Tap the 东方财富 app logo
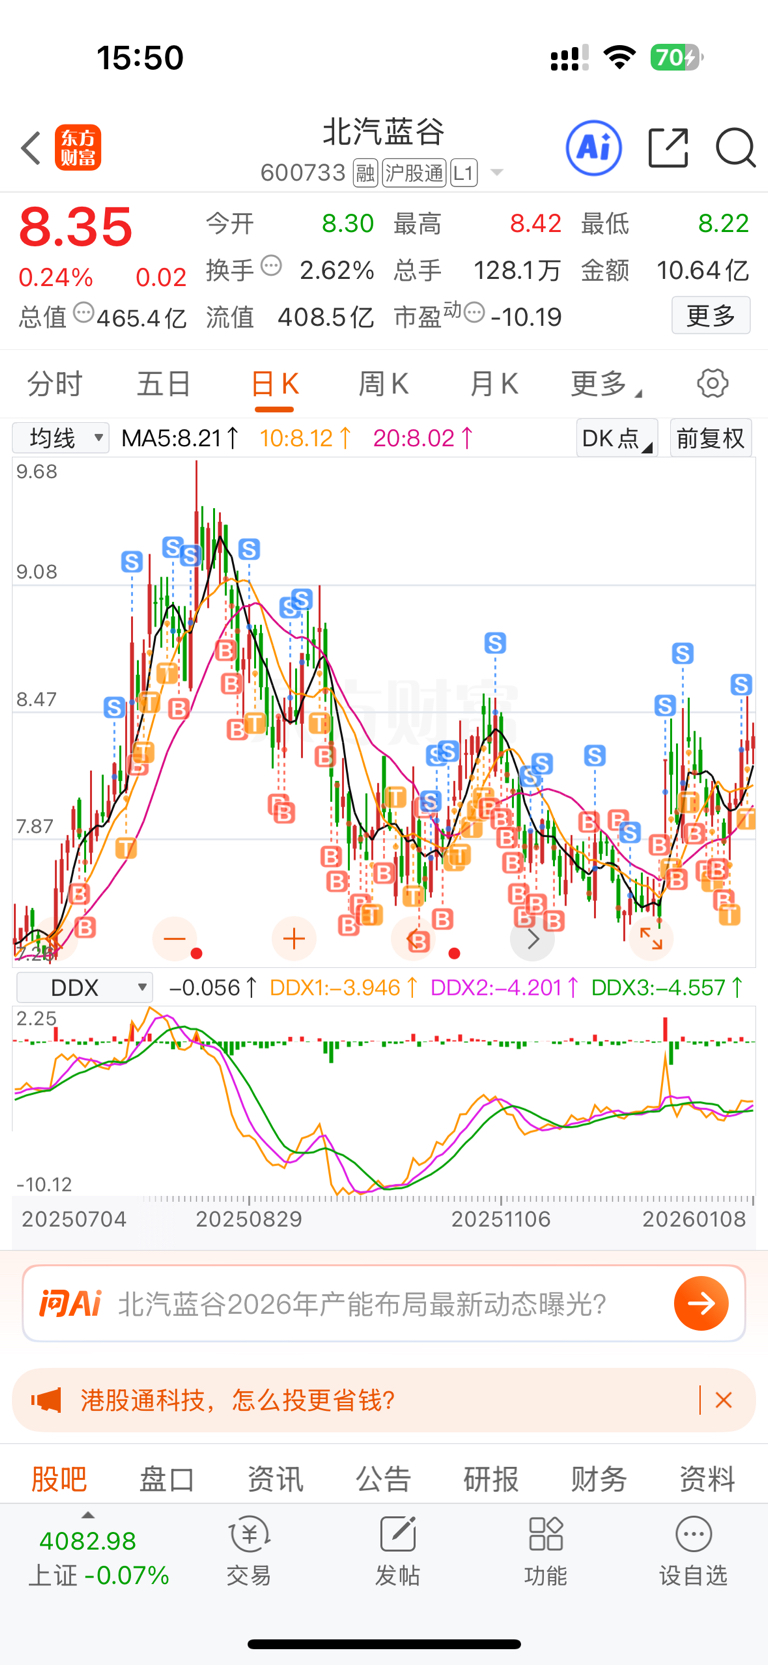769x1665 pixels. [78, 149]
